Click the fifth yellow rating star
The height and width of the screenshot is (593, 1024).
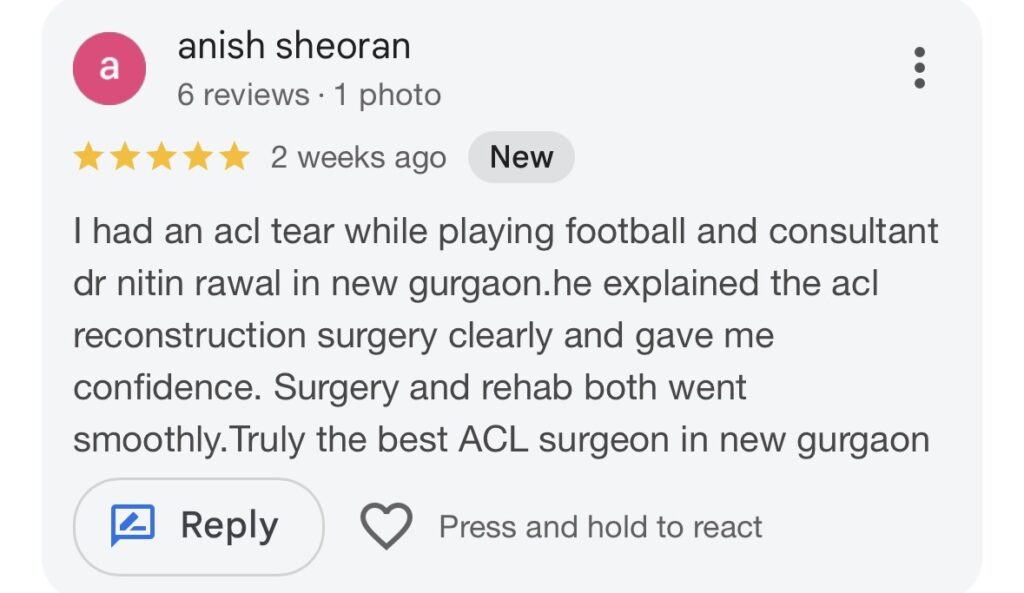point(233,157)
